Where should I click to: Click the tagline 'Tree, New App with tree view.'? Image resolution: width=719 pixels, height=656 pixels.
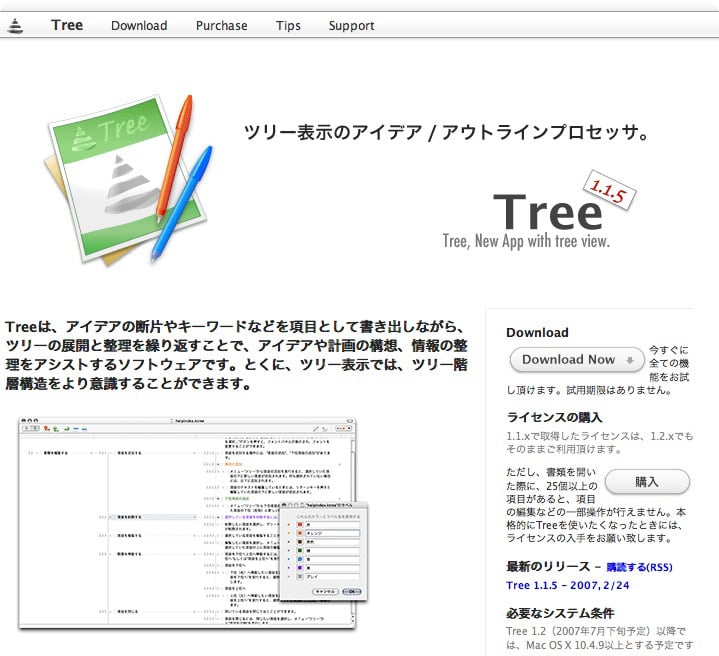click(526, 241)
